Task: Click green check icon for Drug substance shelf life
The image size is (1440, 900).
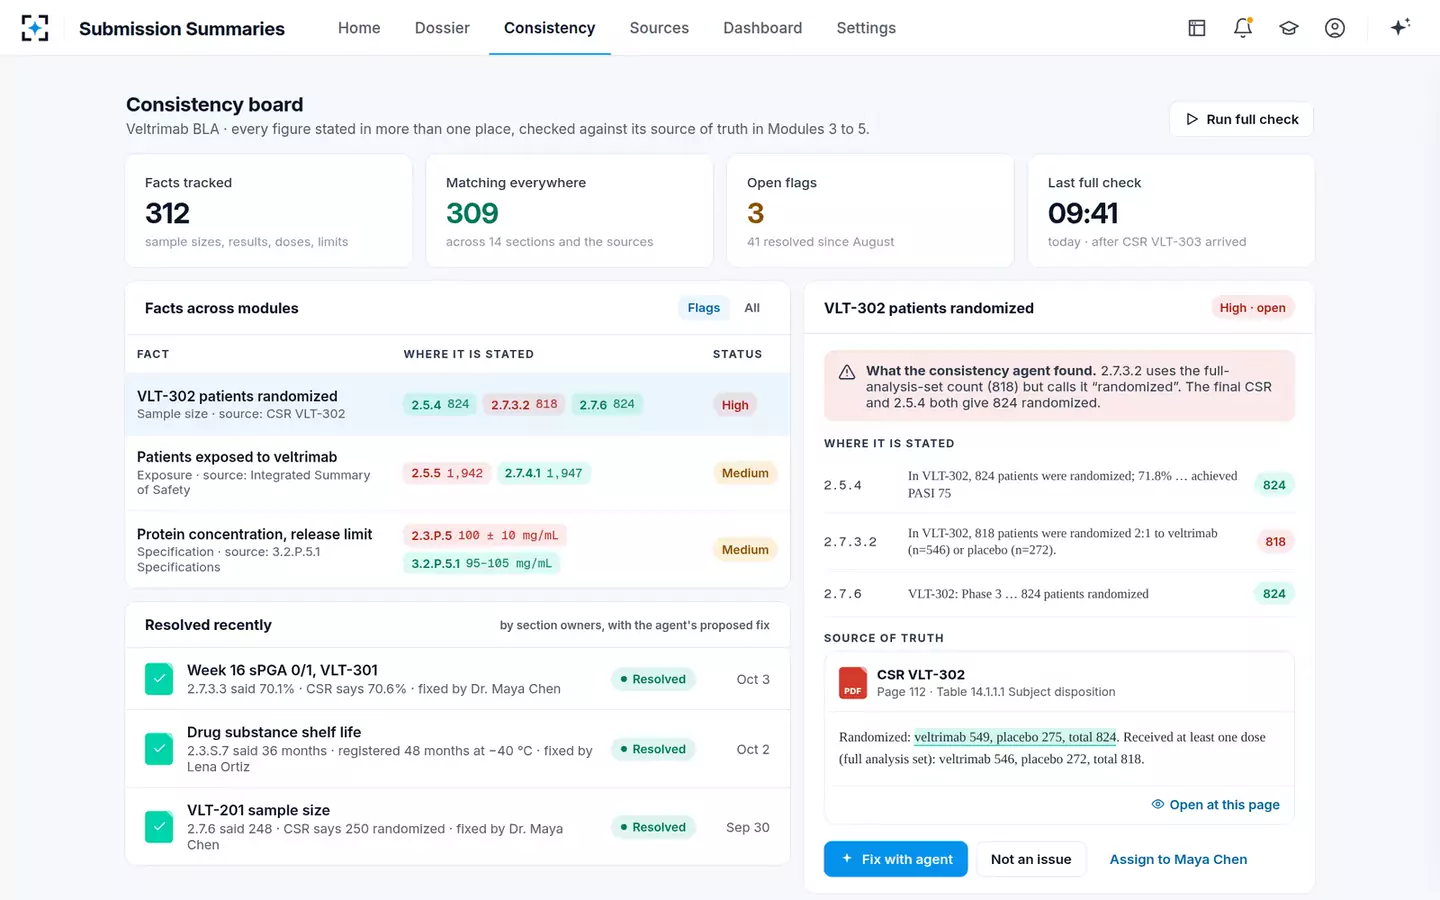Action: pyautogui.click(x=159, y=749)
